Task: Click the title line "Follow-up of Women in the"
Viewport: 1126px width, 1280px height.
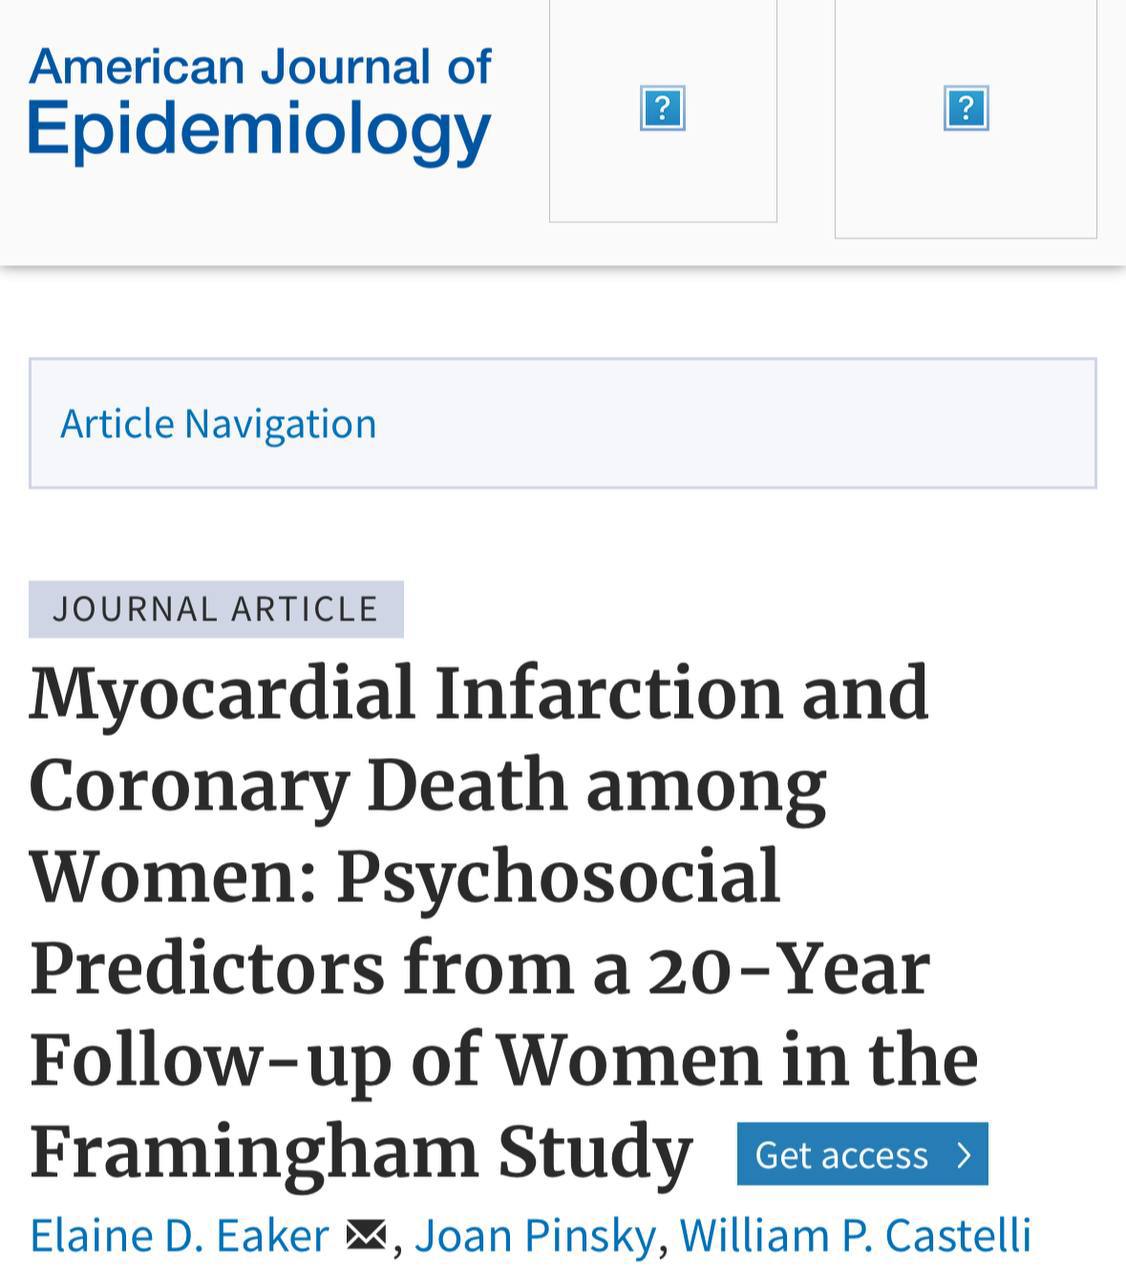Action: tap(504, 1060)
